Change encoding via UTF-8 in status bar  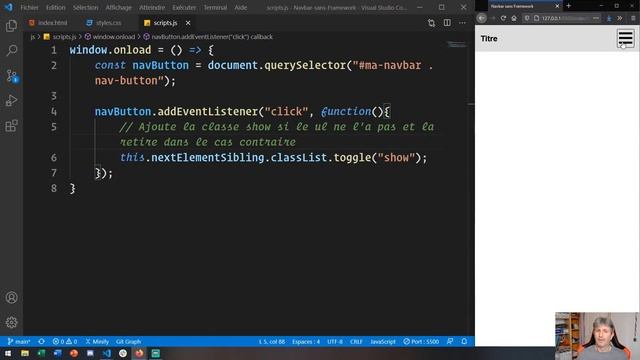(x=335, y=342)
